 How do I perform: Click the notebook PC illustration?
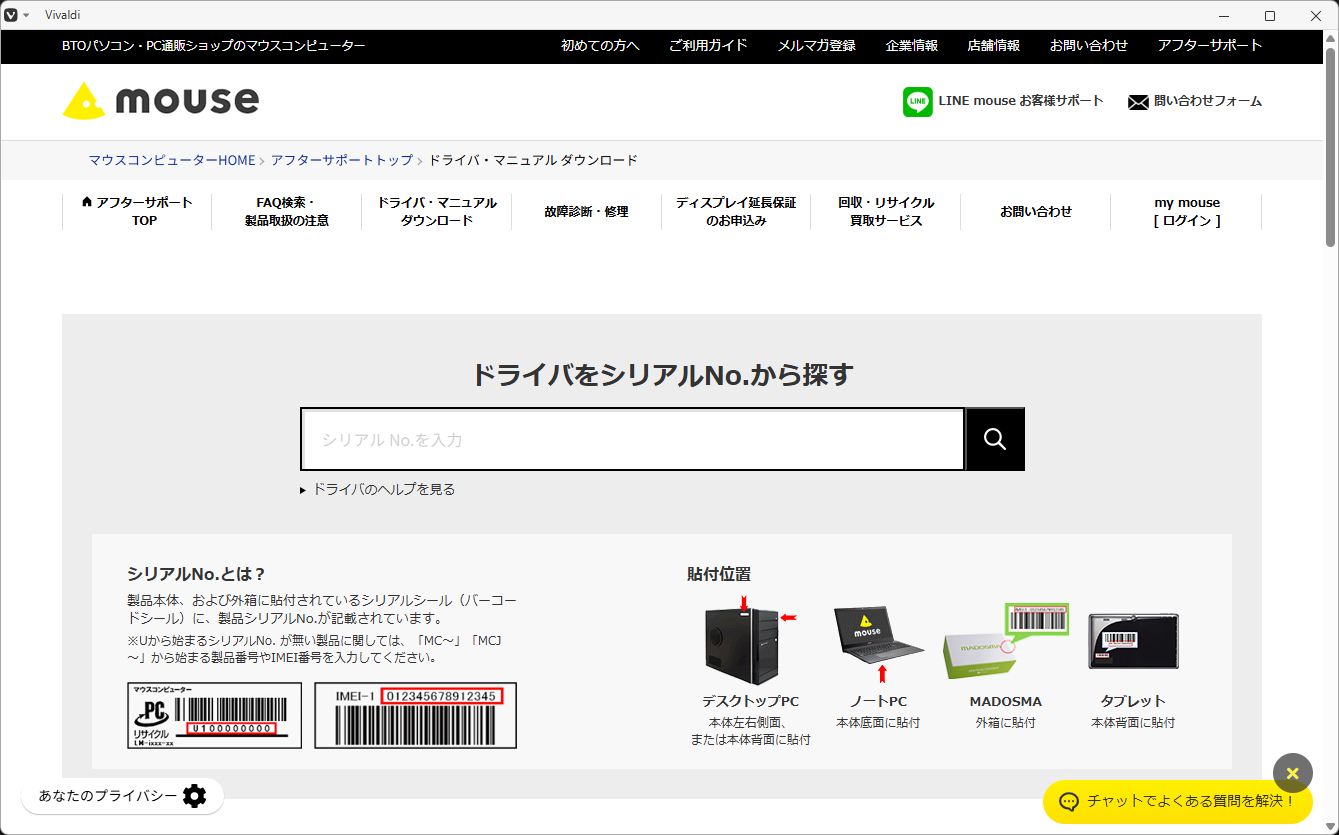click(x=878, y=644)
